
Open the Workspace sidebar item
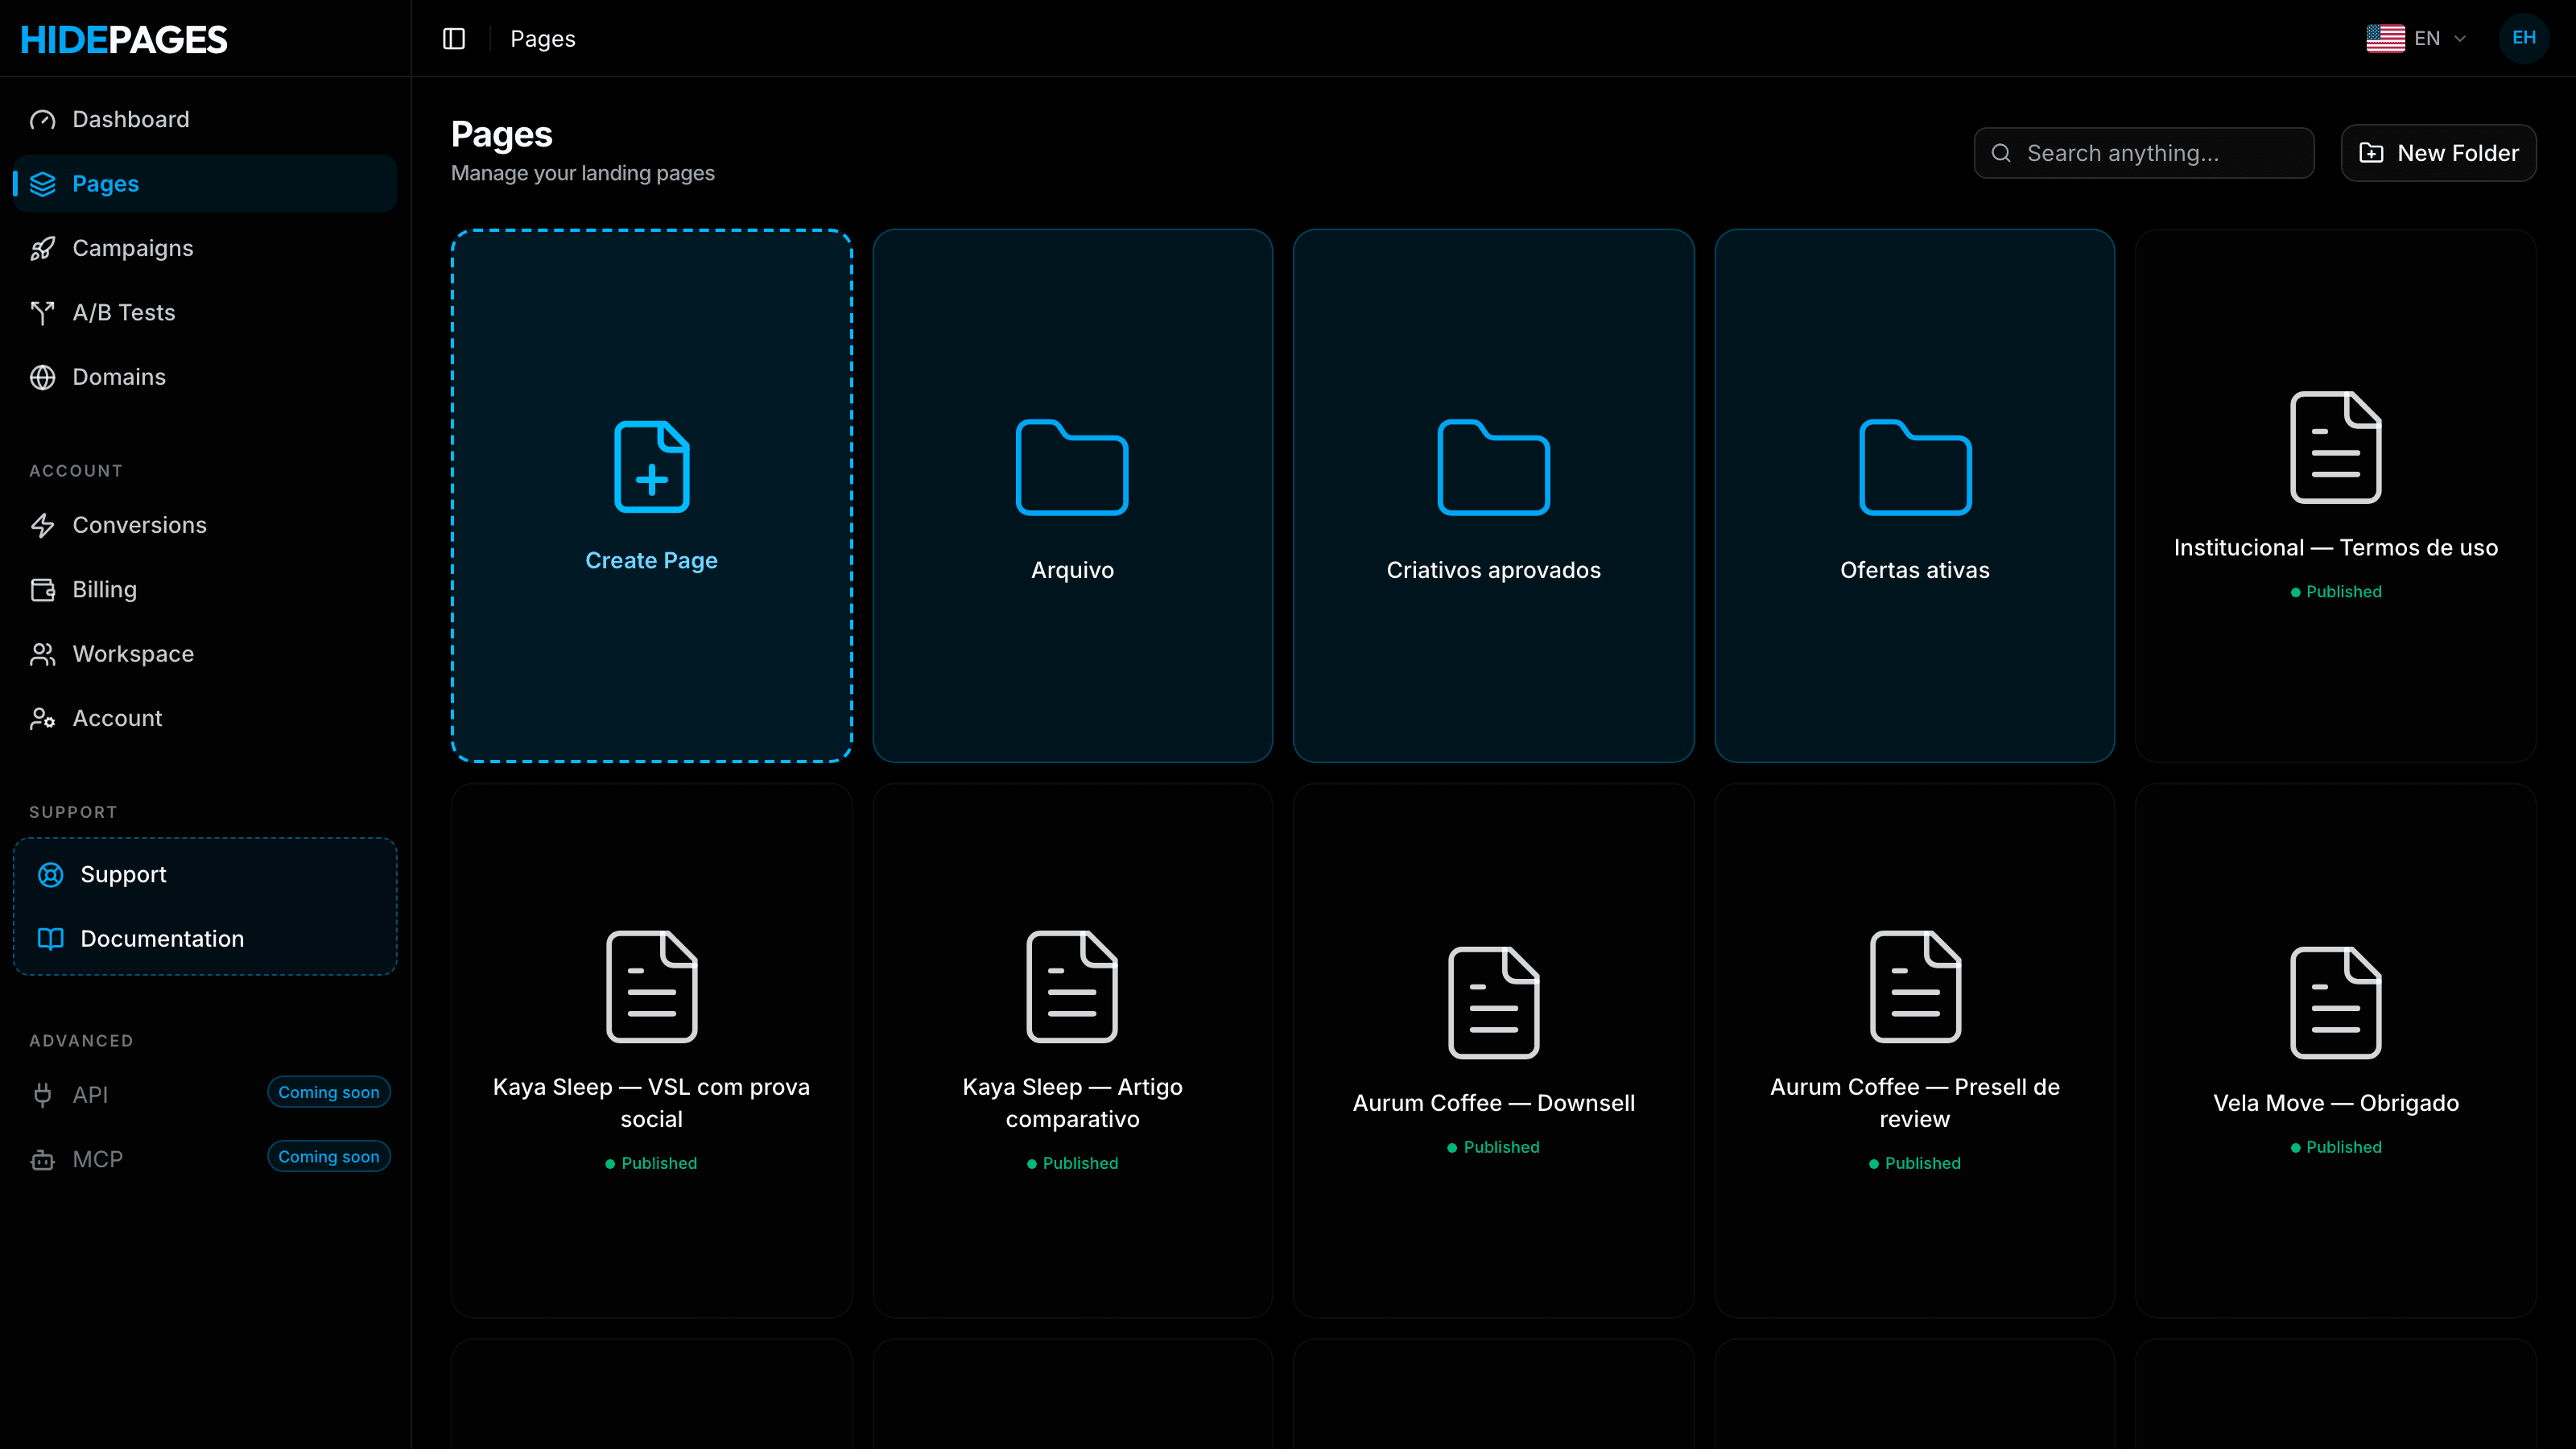(205, 654)
